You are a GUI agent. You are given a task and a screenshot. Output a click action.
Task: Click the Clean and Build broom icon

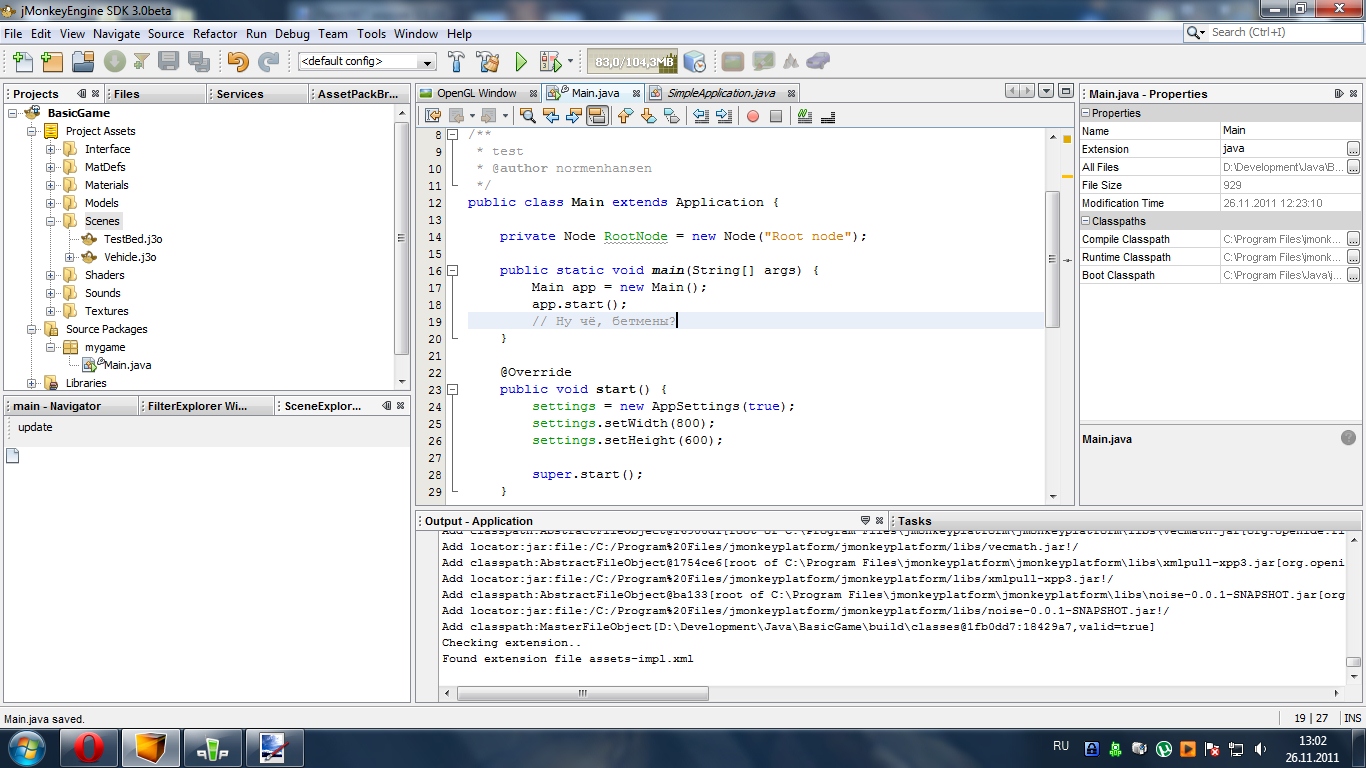(488, 62)
